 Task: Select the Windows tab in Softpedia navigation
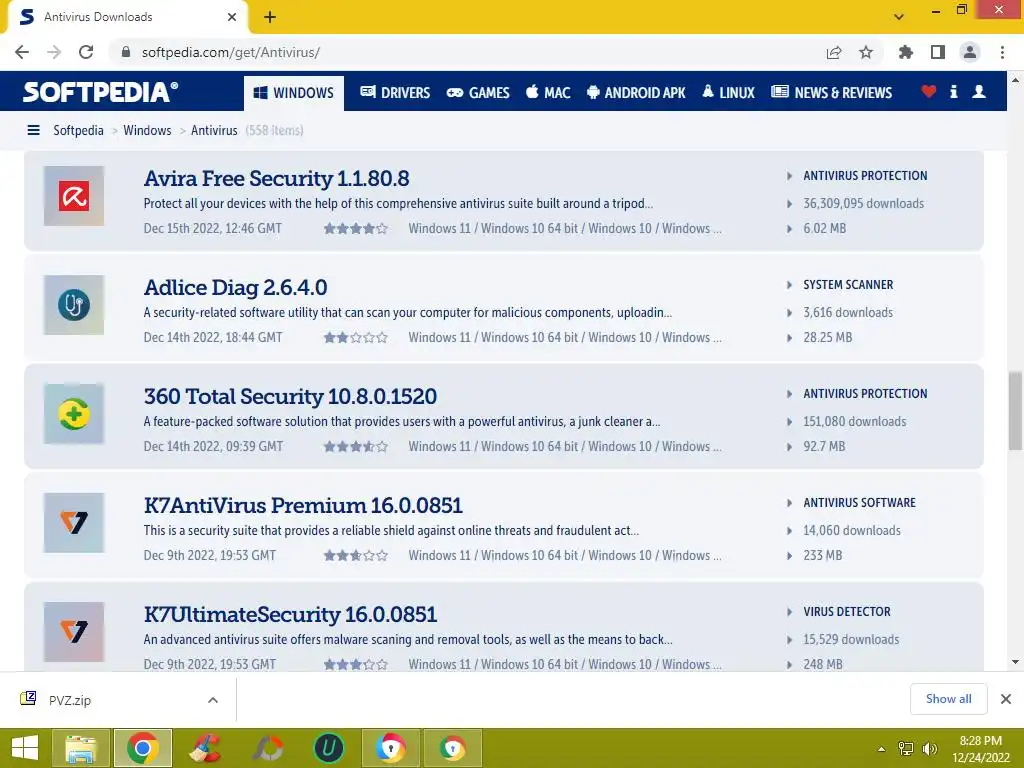[x=294, y=93]
